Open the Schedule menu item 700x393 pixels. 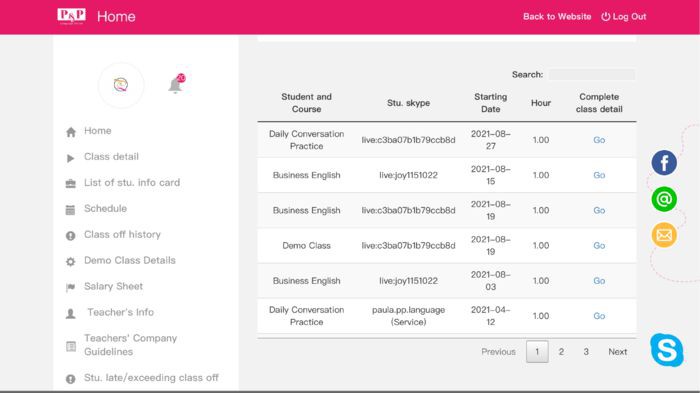pyautogui.click(x=105, y=208)
